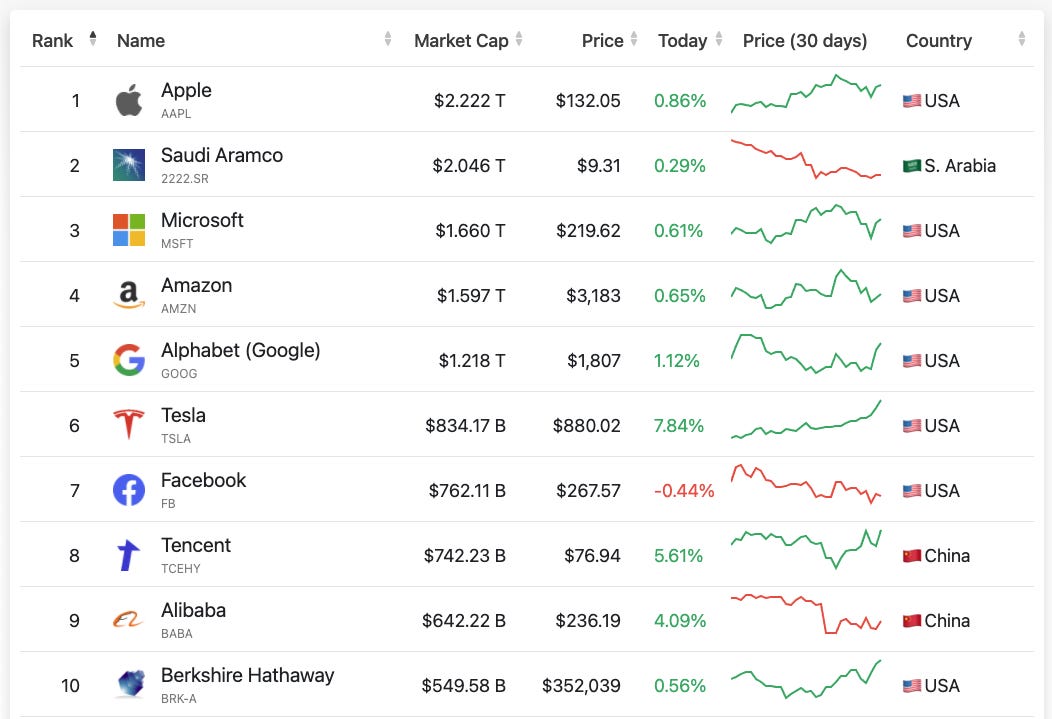Click the Amazon logo icon

point(129,295)
